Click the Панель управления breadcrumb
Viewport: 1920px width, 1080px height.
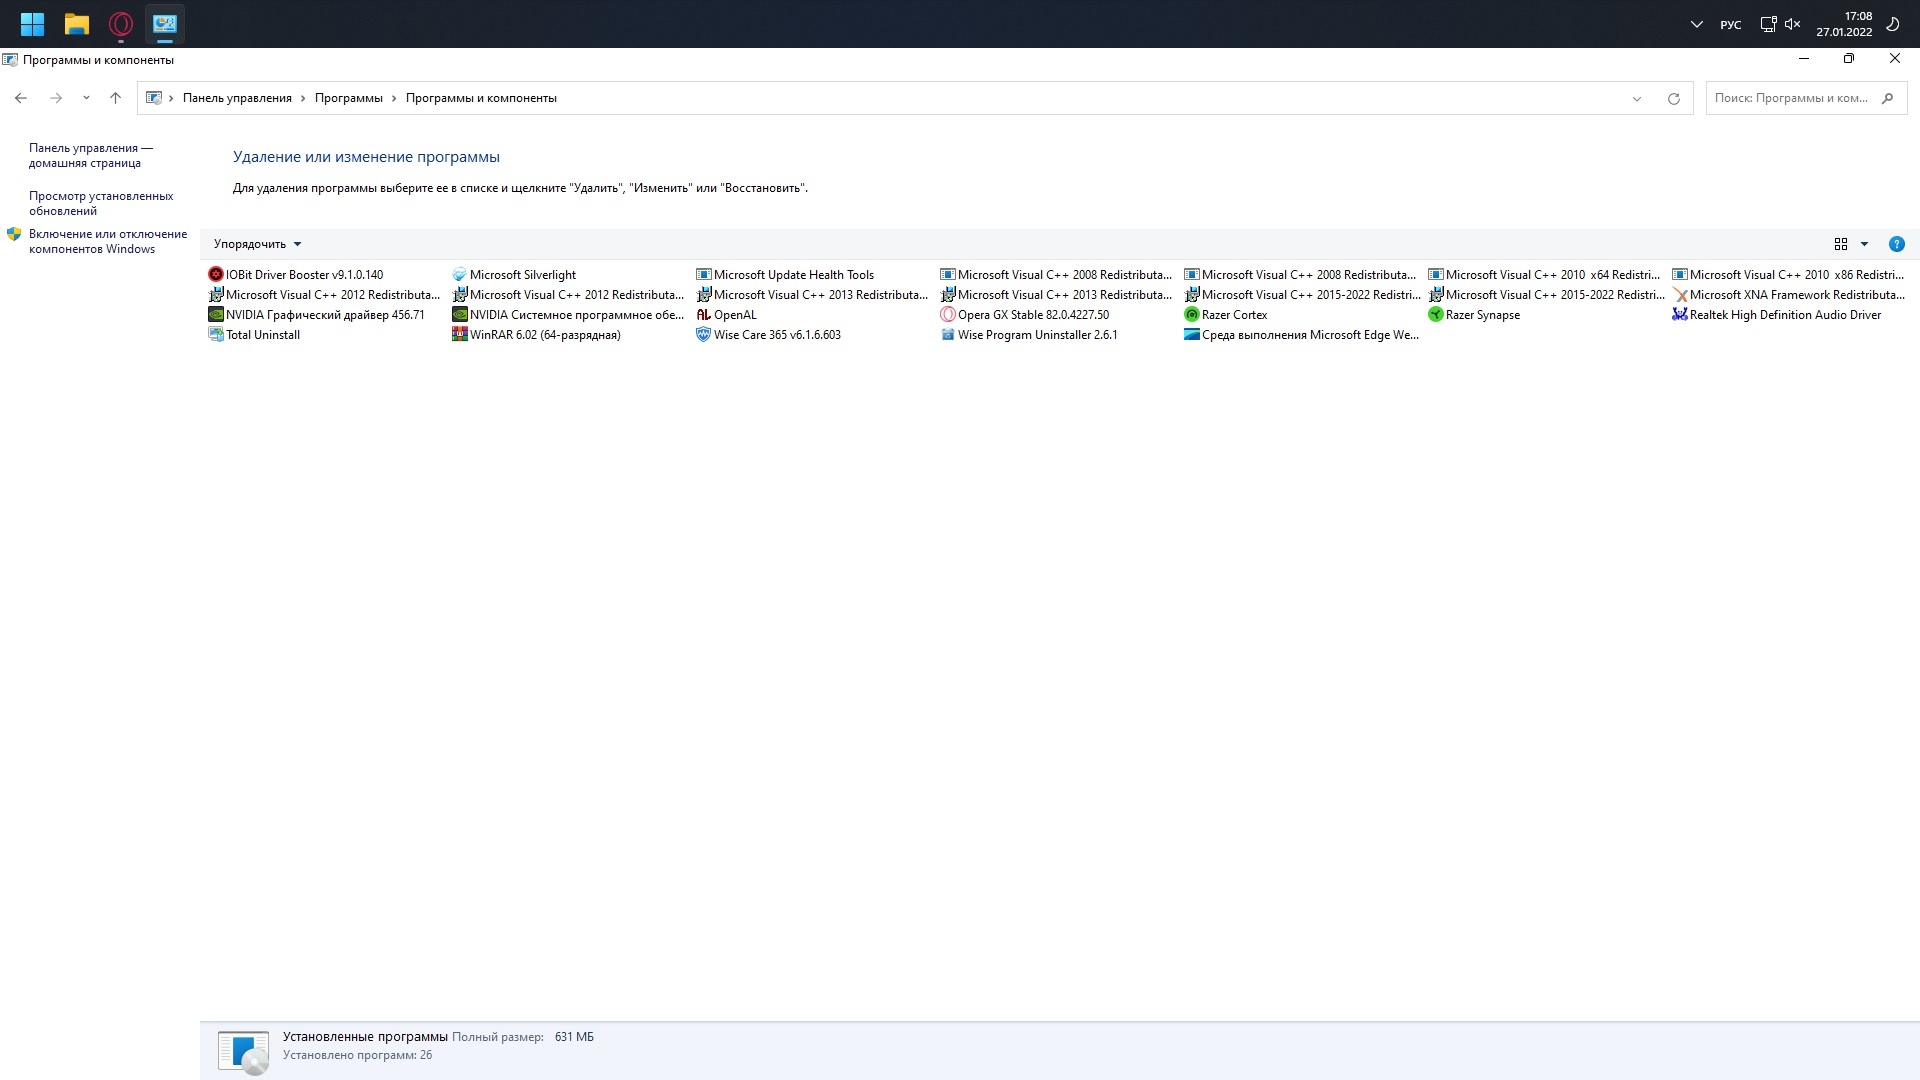click(237, 98)
